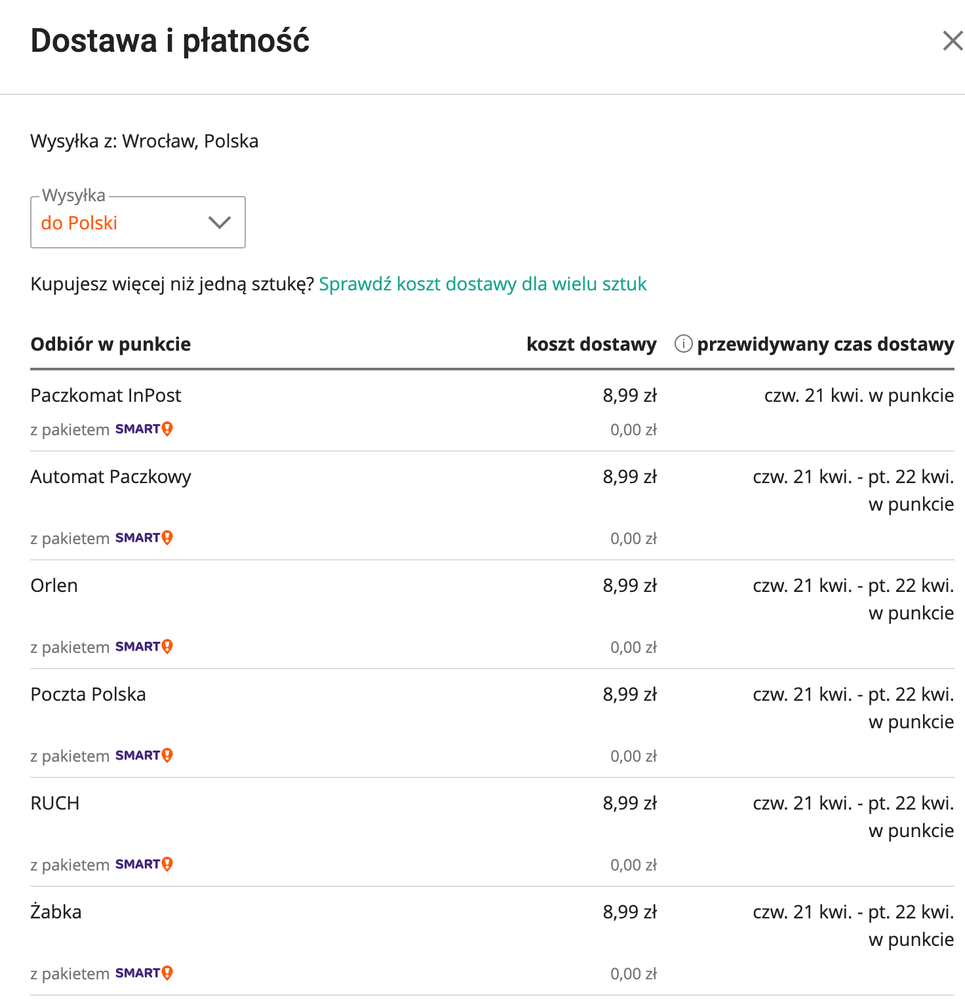Select the Orlen pickup point option

[x=54, y=586]
